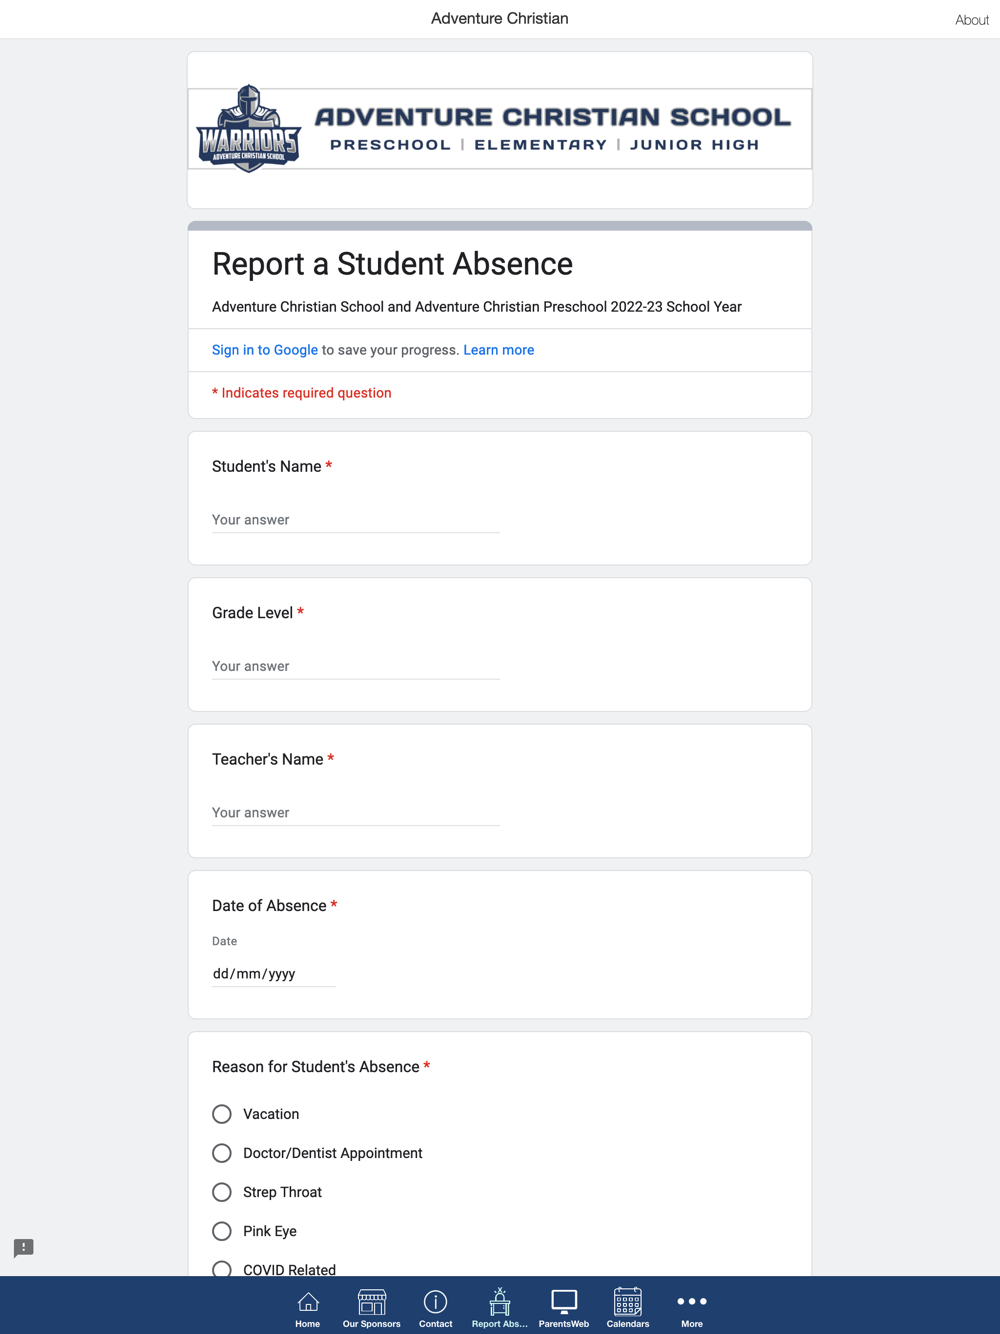1000x1334 pixels.
Task: Choose Doctor/Dentist Appointment option
Action: tap(222, 1153)
